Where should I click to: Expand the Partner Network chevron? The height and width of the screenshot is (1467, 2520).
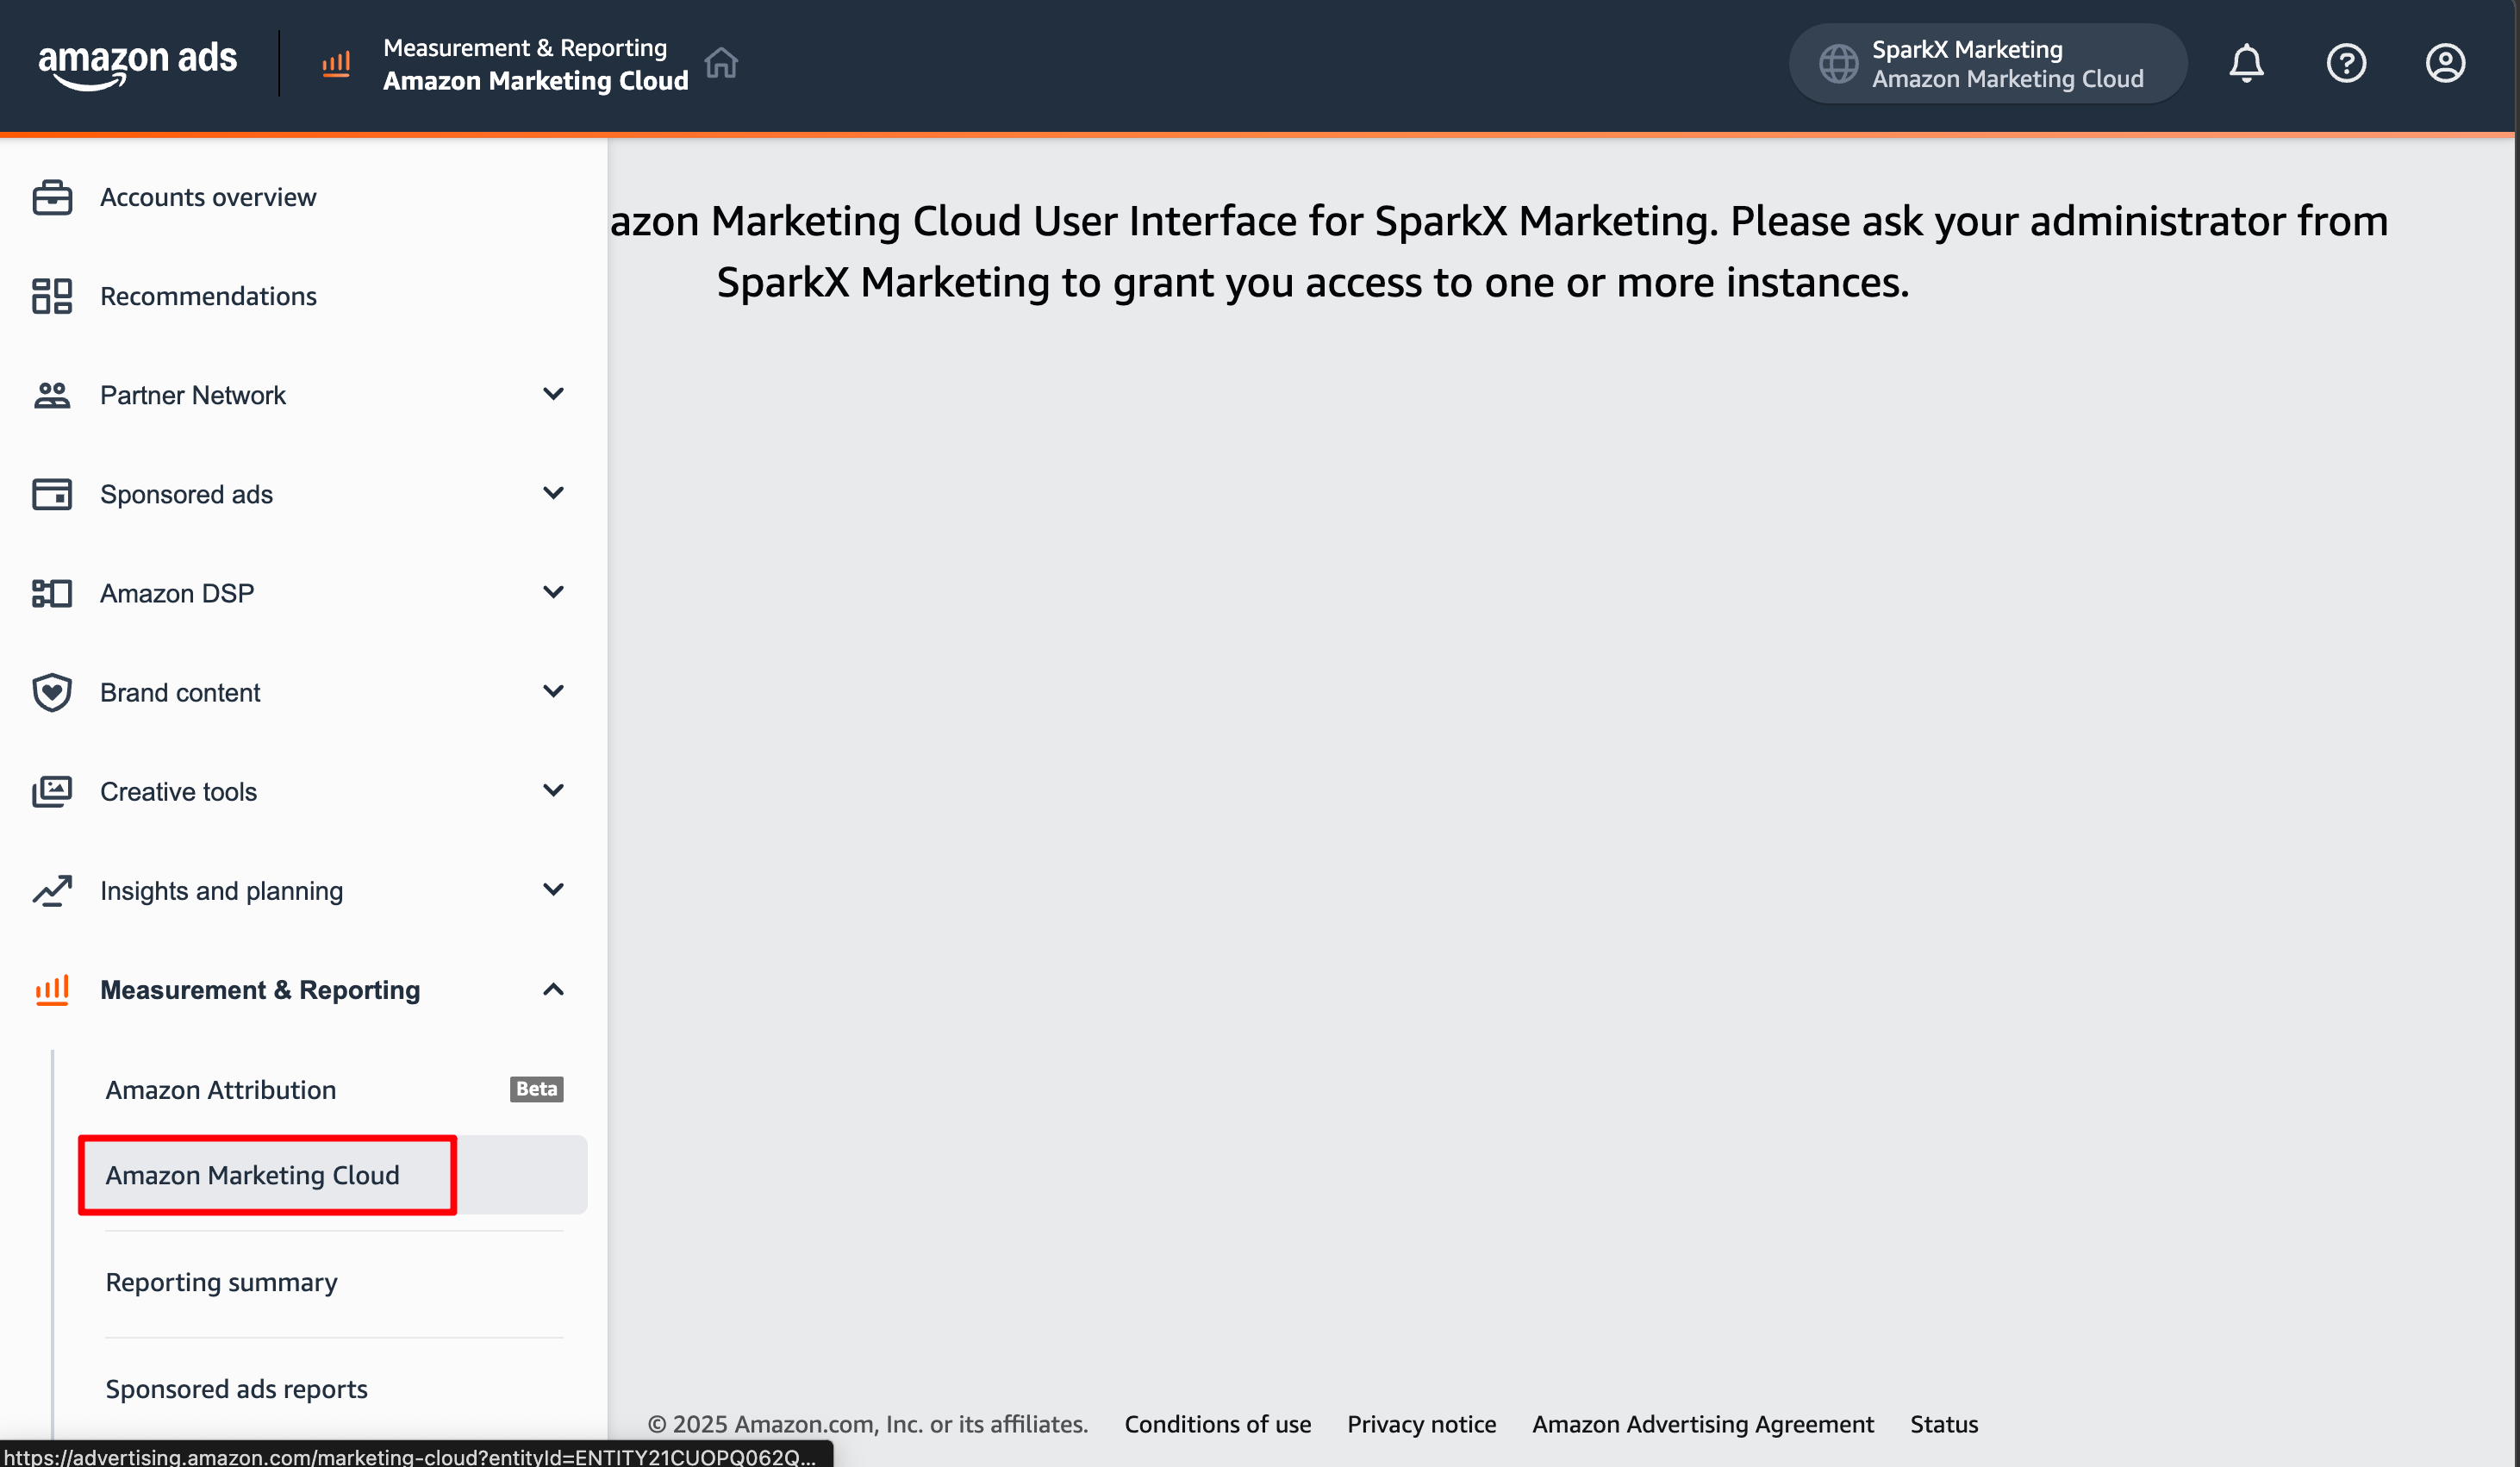tap(553, 394)
